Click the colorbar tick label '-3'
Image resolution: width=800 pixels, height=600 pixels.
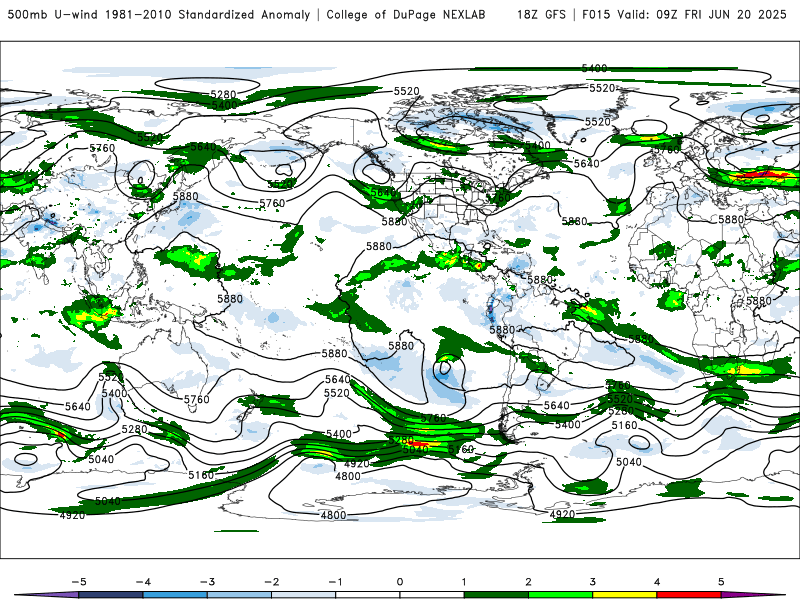click(x=207, y=582)
